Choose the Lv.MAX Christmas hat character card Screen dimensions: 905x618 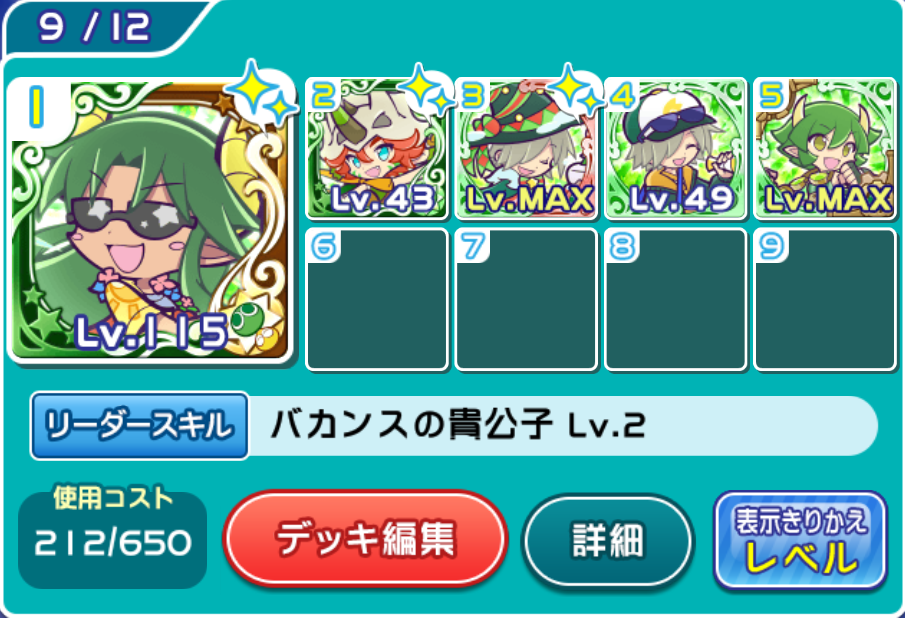click(526, 149)
